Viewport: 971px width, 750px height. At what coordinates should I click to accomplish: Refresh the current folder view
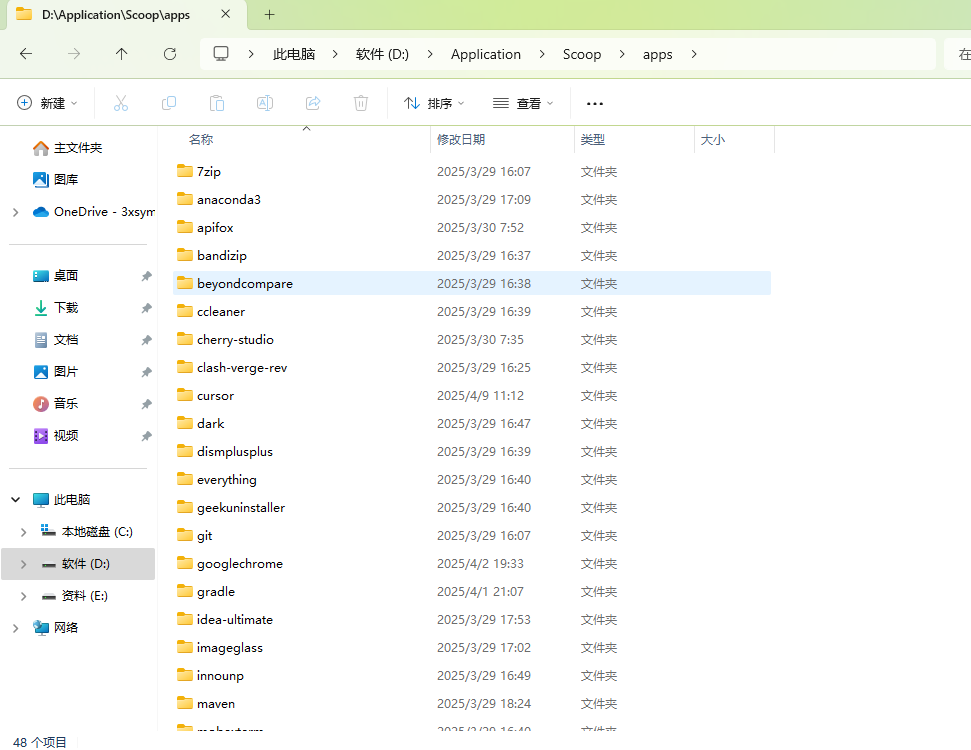pos(170,54)
